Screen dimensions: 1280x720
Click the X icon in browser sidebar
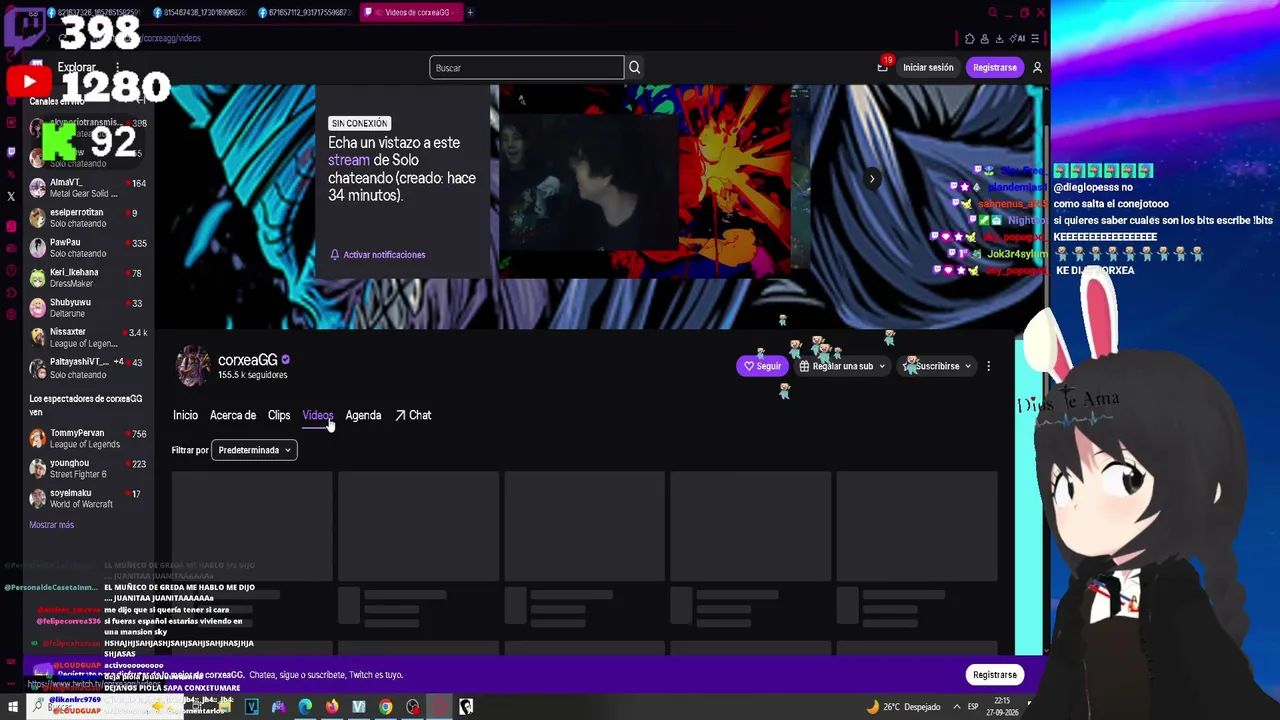pyautogui.click(x=11, y=197)
